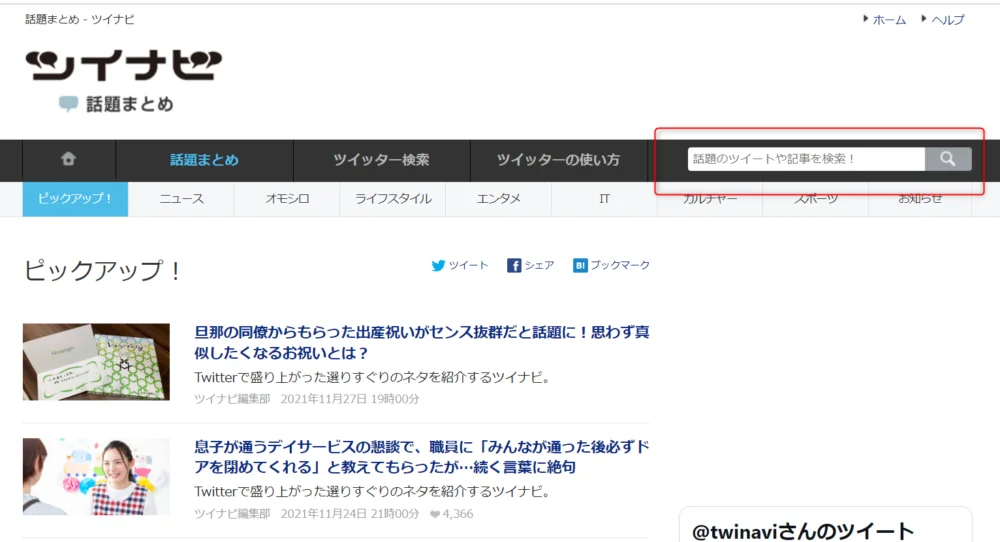Select the IT category tab
The height and width of the screenshot is (542, 1000).
(x=605, y=199)
